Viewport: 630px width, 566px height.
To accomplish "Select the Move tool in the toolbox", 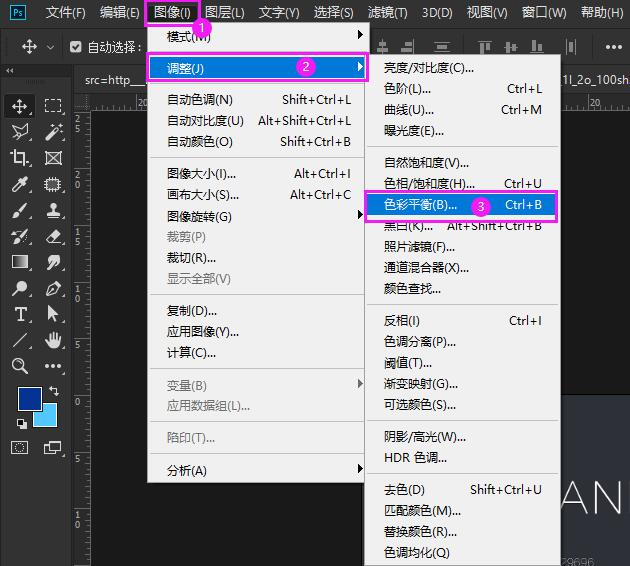I will 19,106.
